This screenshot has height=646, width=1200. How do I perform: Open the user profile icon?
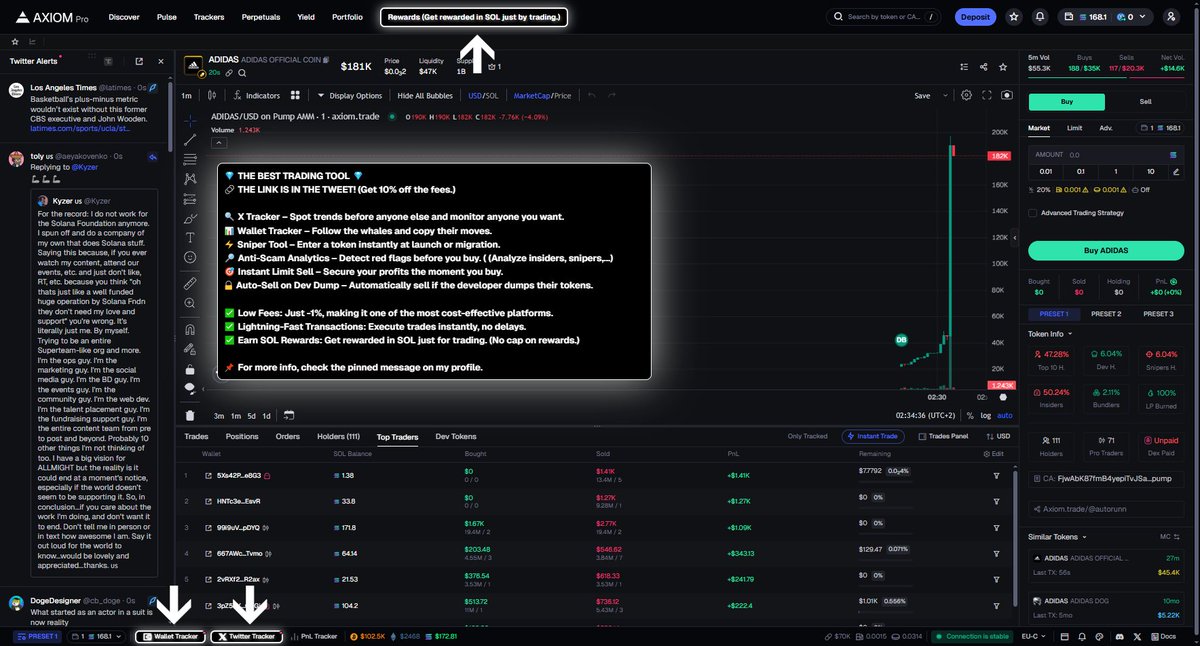(1171, 17)
